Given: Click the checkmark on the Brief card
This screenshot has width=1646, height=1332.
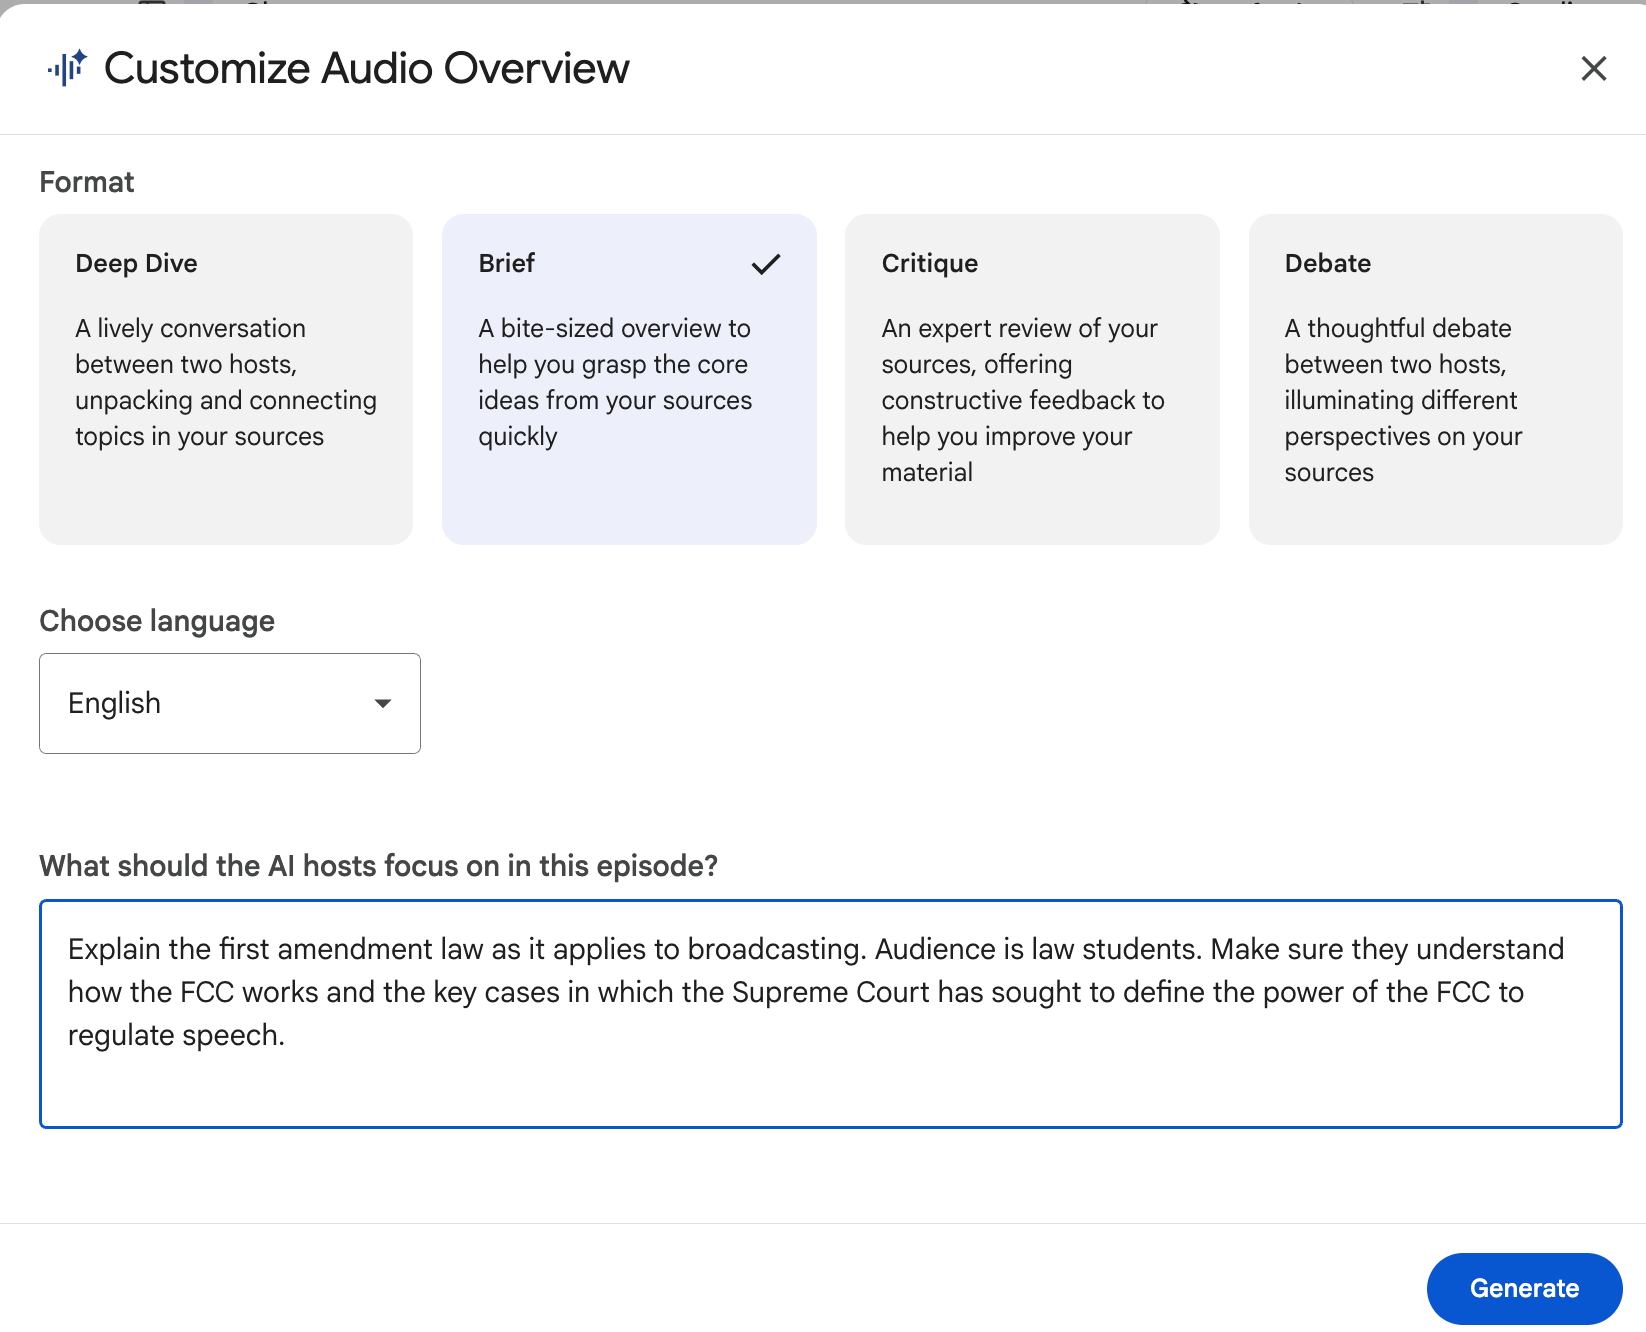Looking at the screenshot, I should (765, 264).
